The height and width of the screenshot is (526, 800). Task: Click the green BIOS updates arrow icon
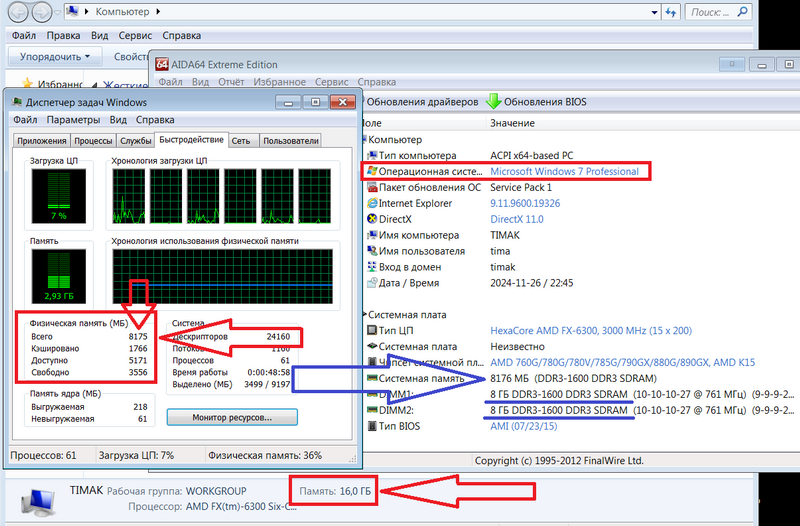pyautogui.click(x=493, y=102)
